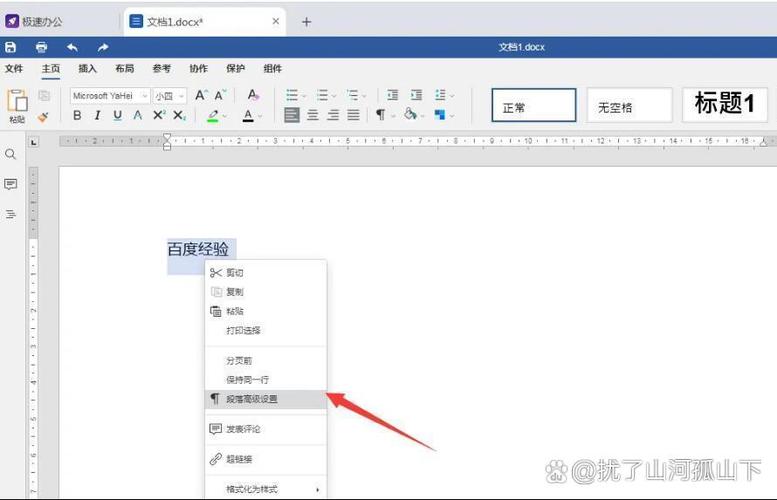777x500 pixels.
Task: Center align the text
Action: 313,115
